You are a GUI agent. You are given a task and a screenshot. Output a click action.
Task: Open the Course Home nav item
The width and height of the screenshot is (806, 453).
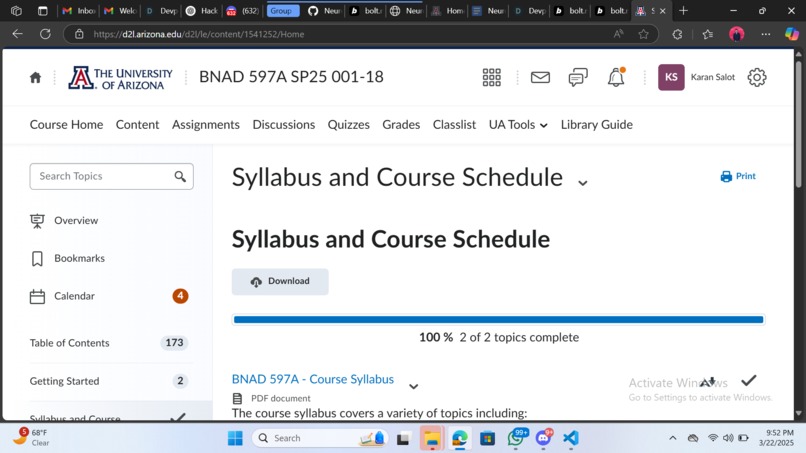66,124
